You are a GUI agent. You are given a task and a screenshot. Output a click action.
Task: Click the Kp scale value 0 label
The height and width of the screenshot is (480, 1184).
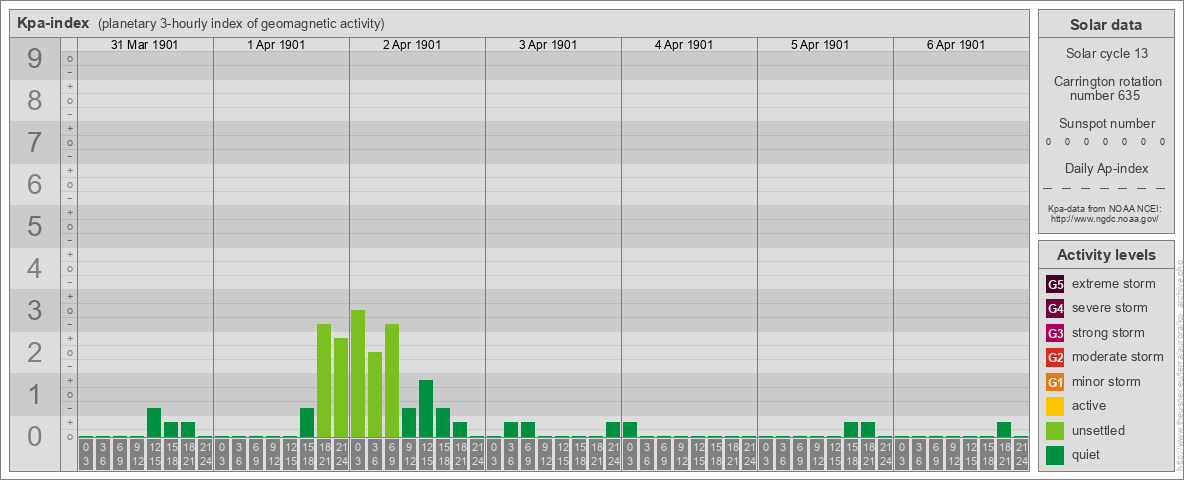[x=34, y=435]
